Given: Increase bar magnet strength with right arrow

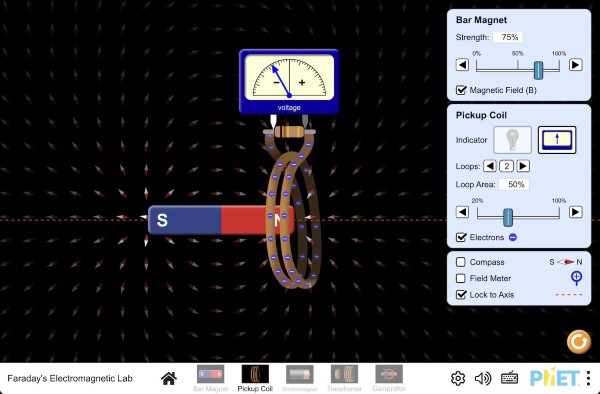Looking at the screenshot, I should (x=576, y=65).
